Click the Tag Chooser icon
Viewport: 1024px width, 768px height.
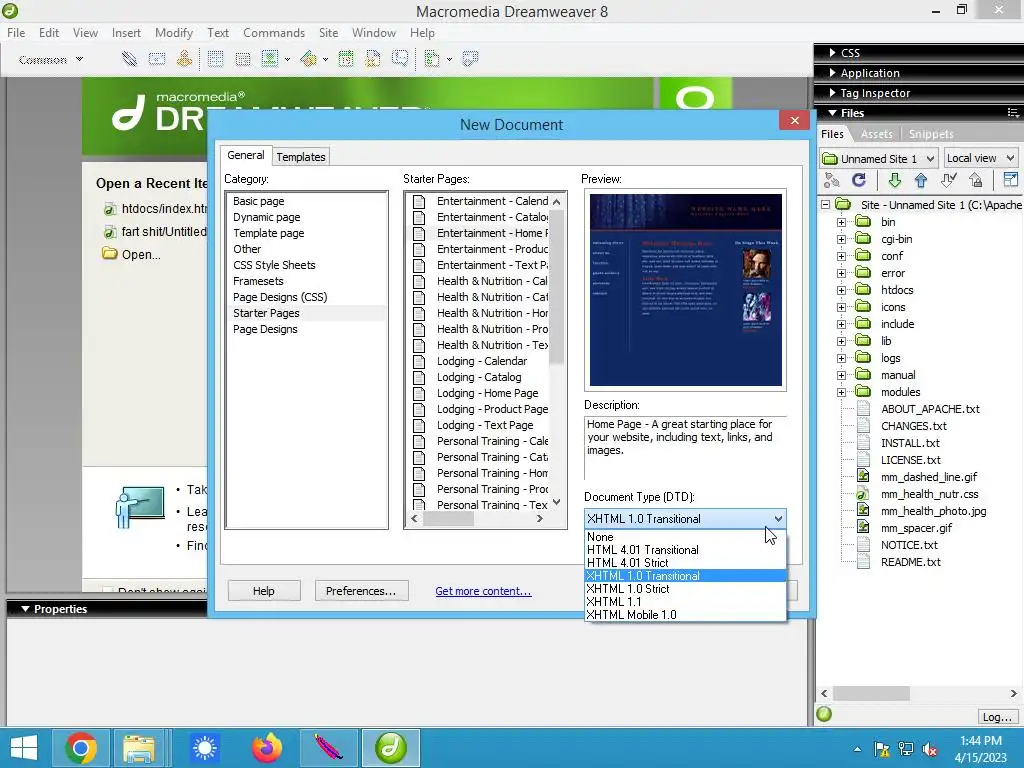coord(470,59)
